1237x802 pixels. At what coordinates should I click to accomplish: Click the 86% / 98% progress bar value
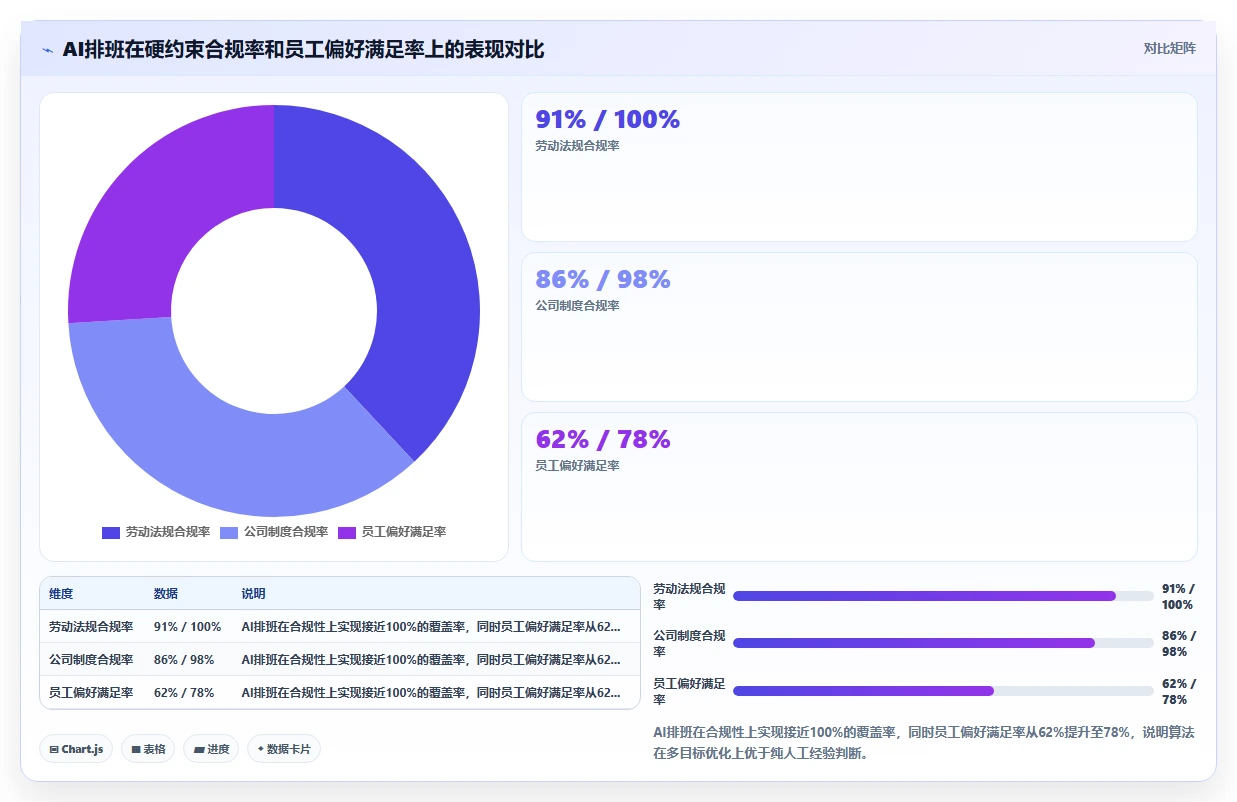1178,643
